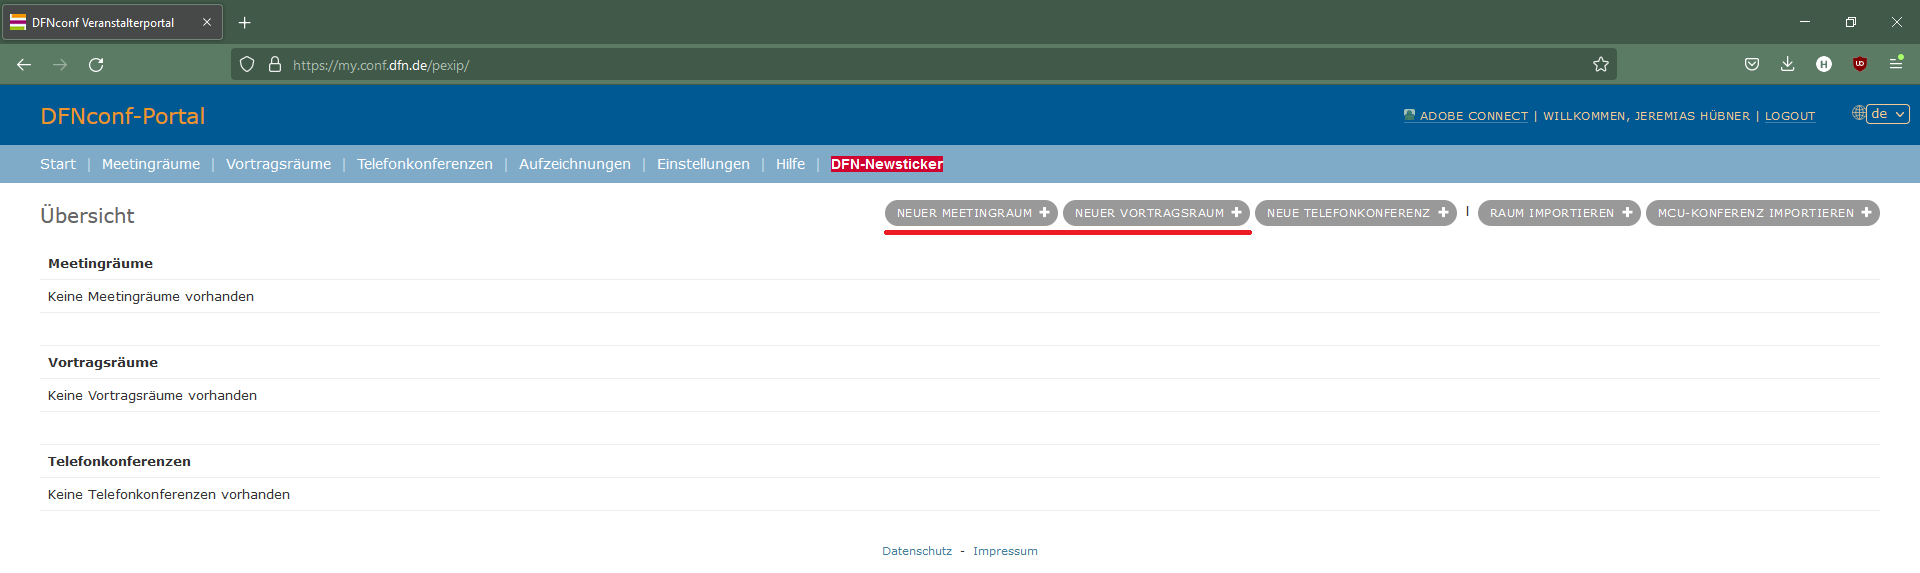
Task: Focus the browser URL address field
Action: point(900,65)
